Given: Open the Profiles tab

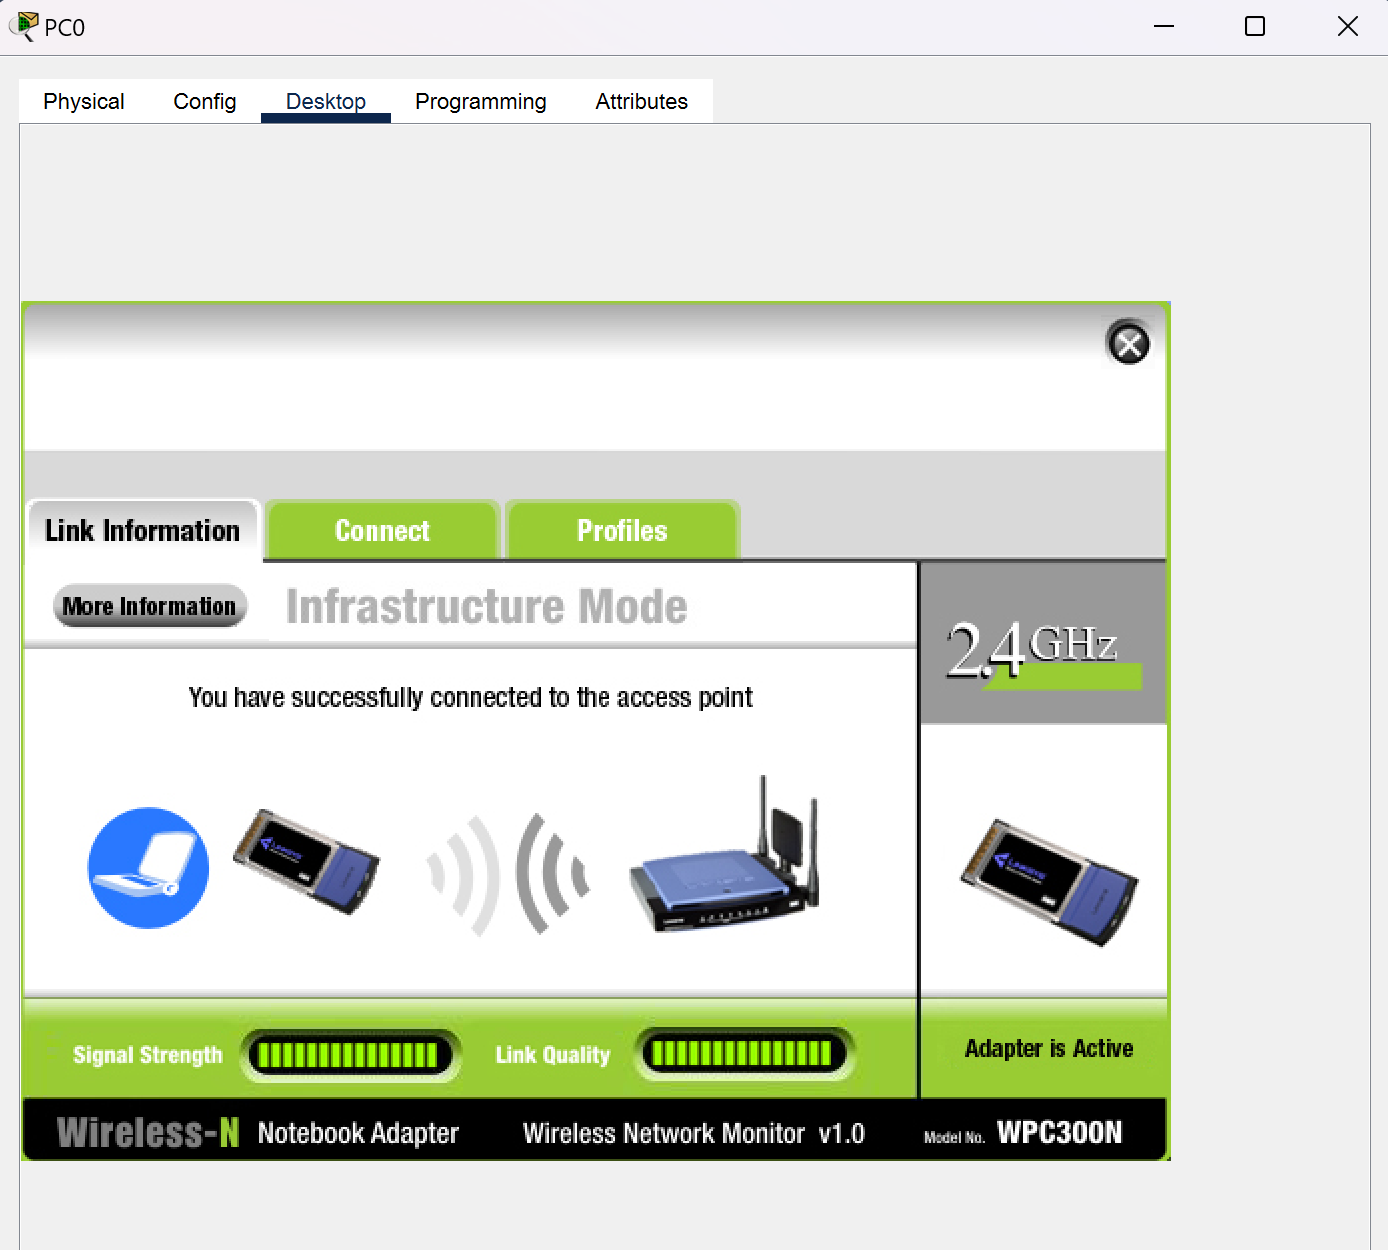Looking at the screenshot, I should tap(622, 531).
